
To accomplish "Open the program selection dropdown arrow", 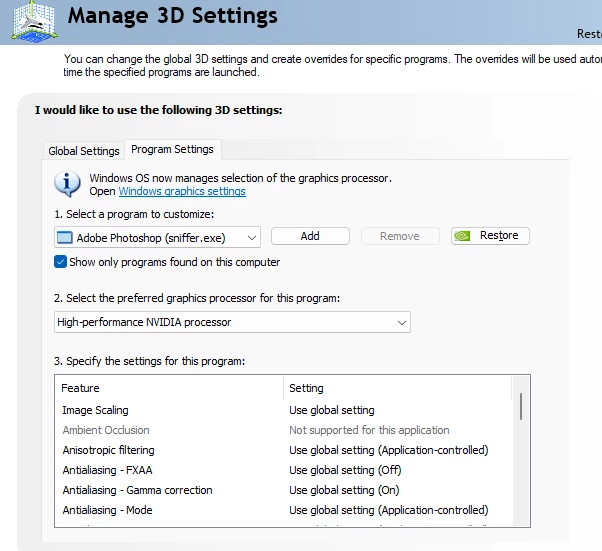I will point(252,238).
